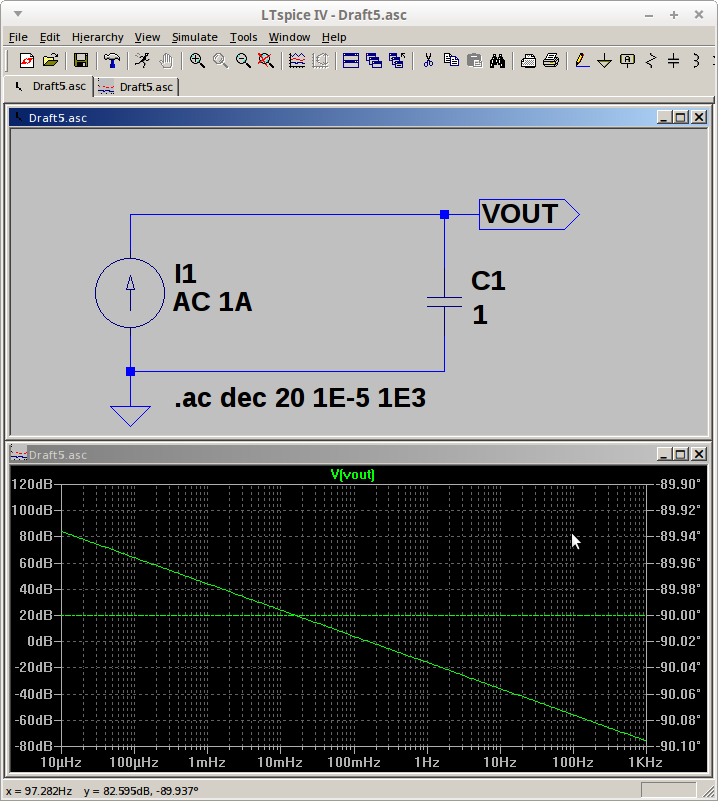Click the Halt hand icon
718x801 pixels.
click(x=166, y=60)
